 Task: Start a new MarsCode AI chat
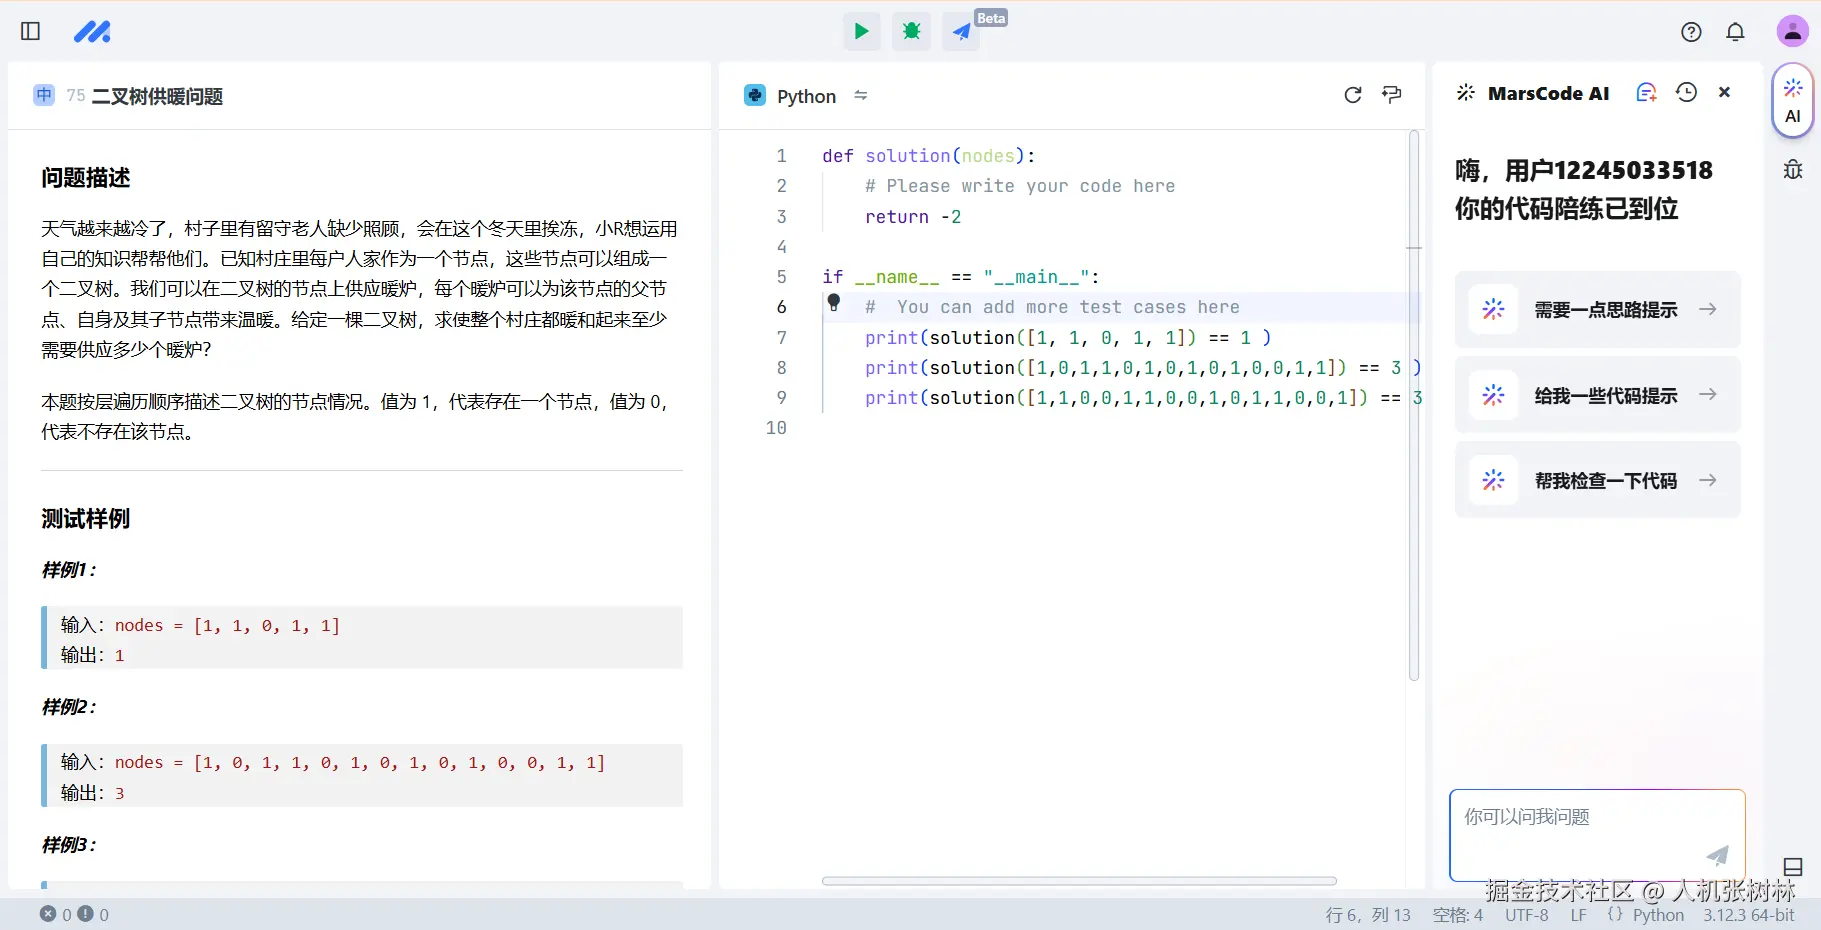click(1646, 93)
